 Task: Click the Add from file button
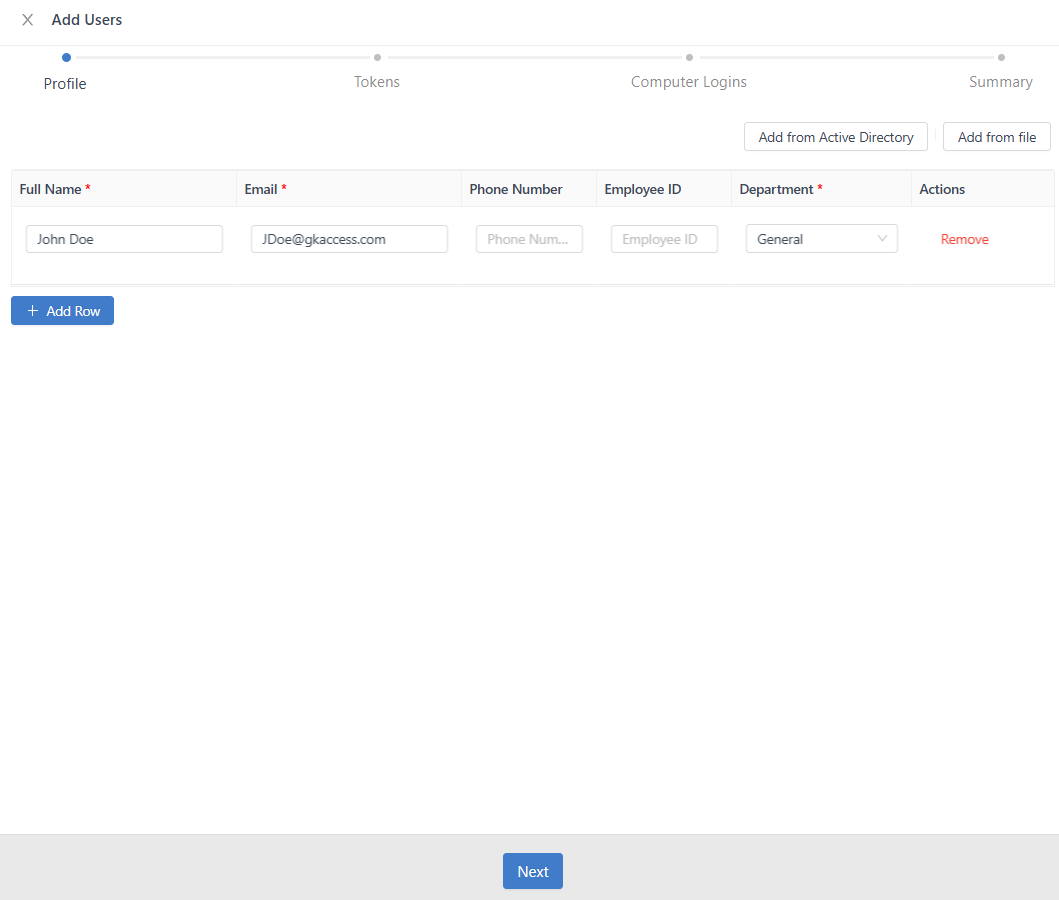(x=996, y=136)
